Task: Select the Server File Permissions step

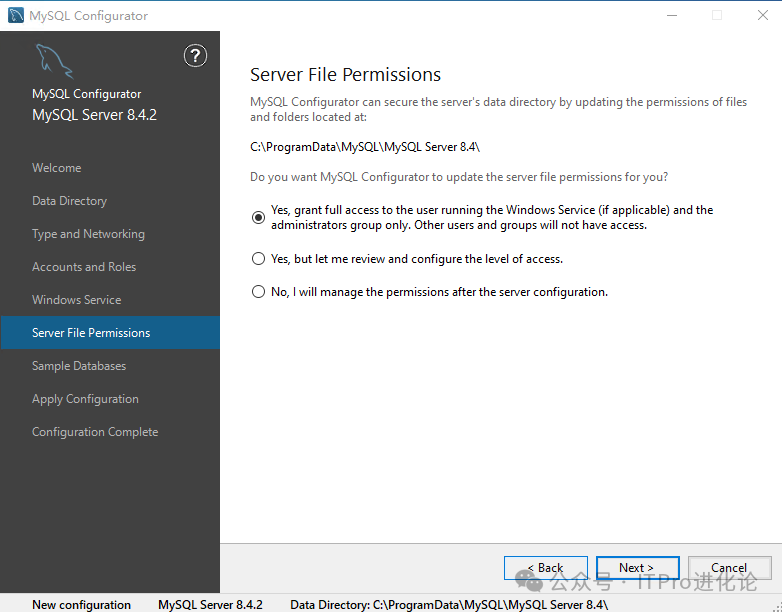Action: click(91, 333)
